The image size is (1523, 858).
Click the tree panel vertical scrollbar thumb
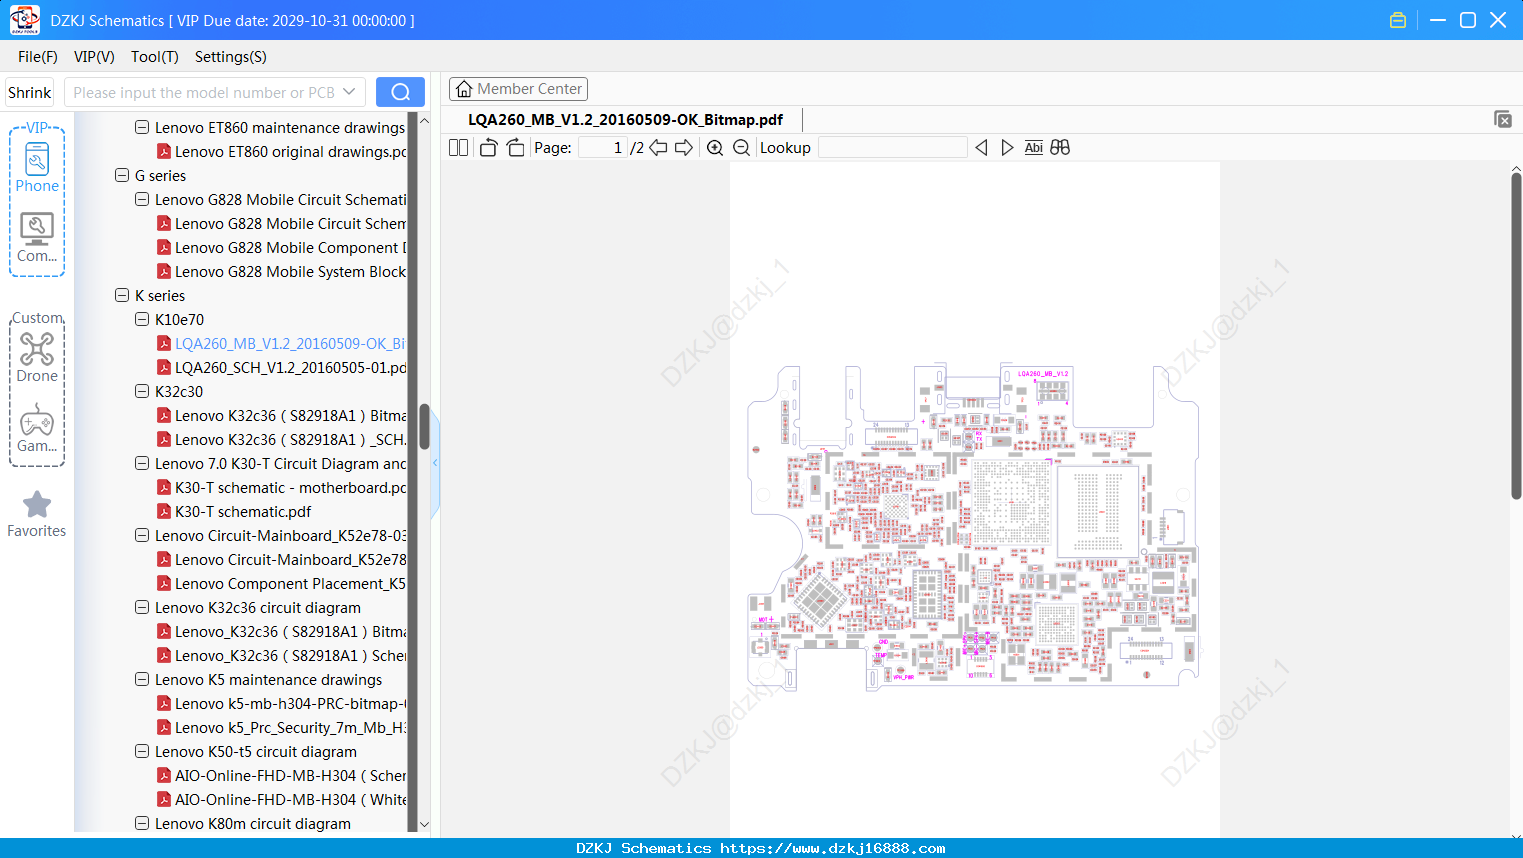tap(424, 427)
